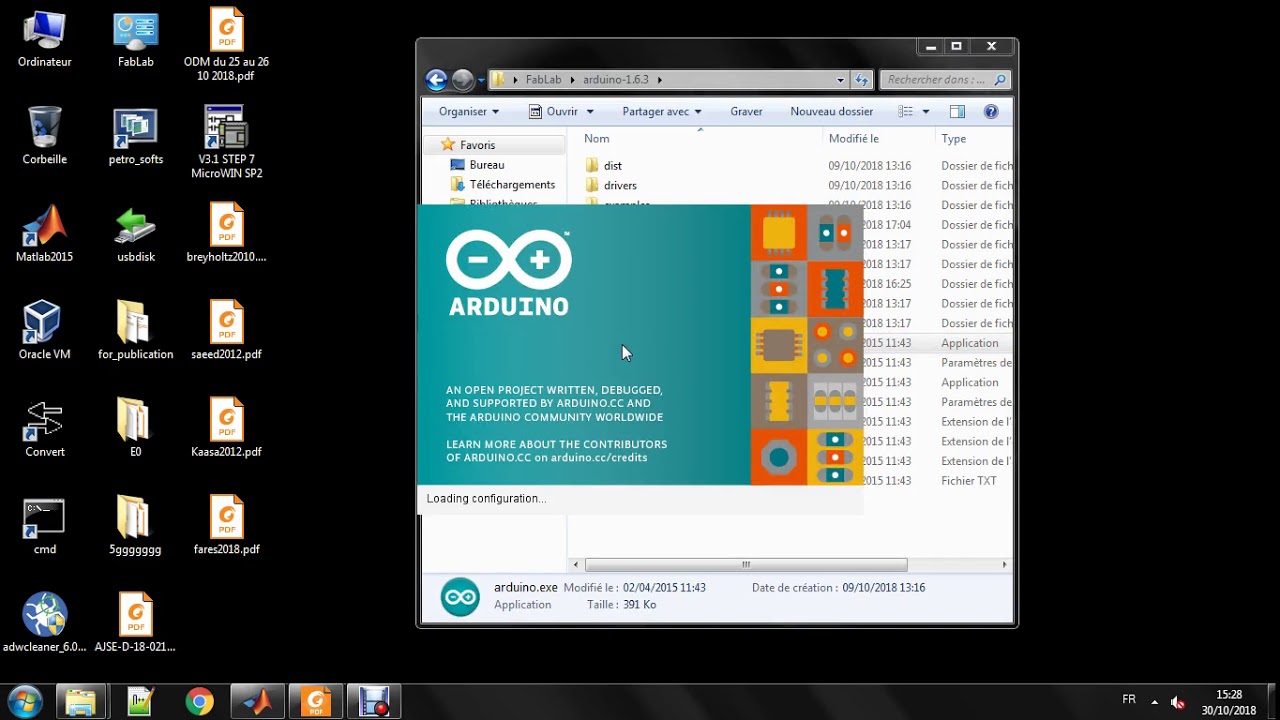Image resolution: width=1280 pixels, height=720 pixels.
Task: Open the MATLAB taskbar button
Action: 257,702
